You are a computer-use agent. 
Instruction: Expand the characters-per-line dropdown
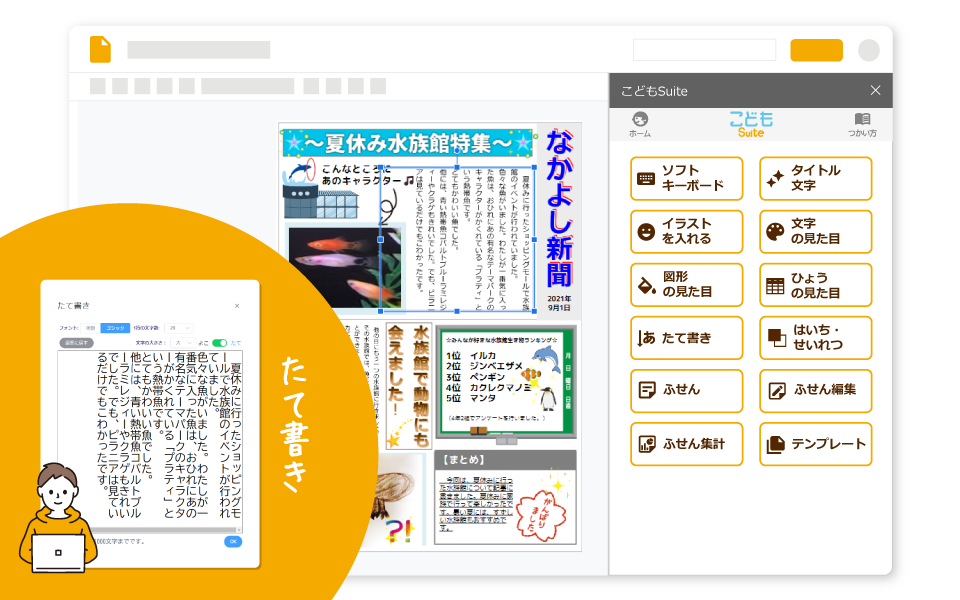pos(179,327)
